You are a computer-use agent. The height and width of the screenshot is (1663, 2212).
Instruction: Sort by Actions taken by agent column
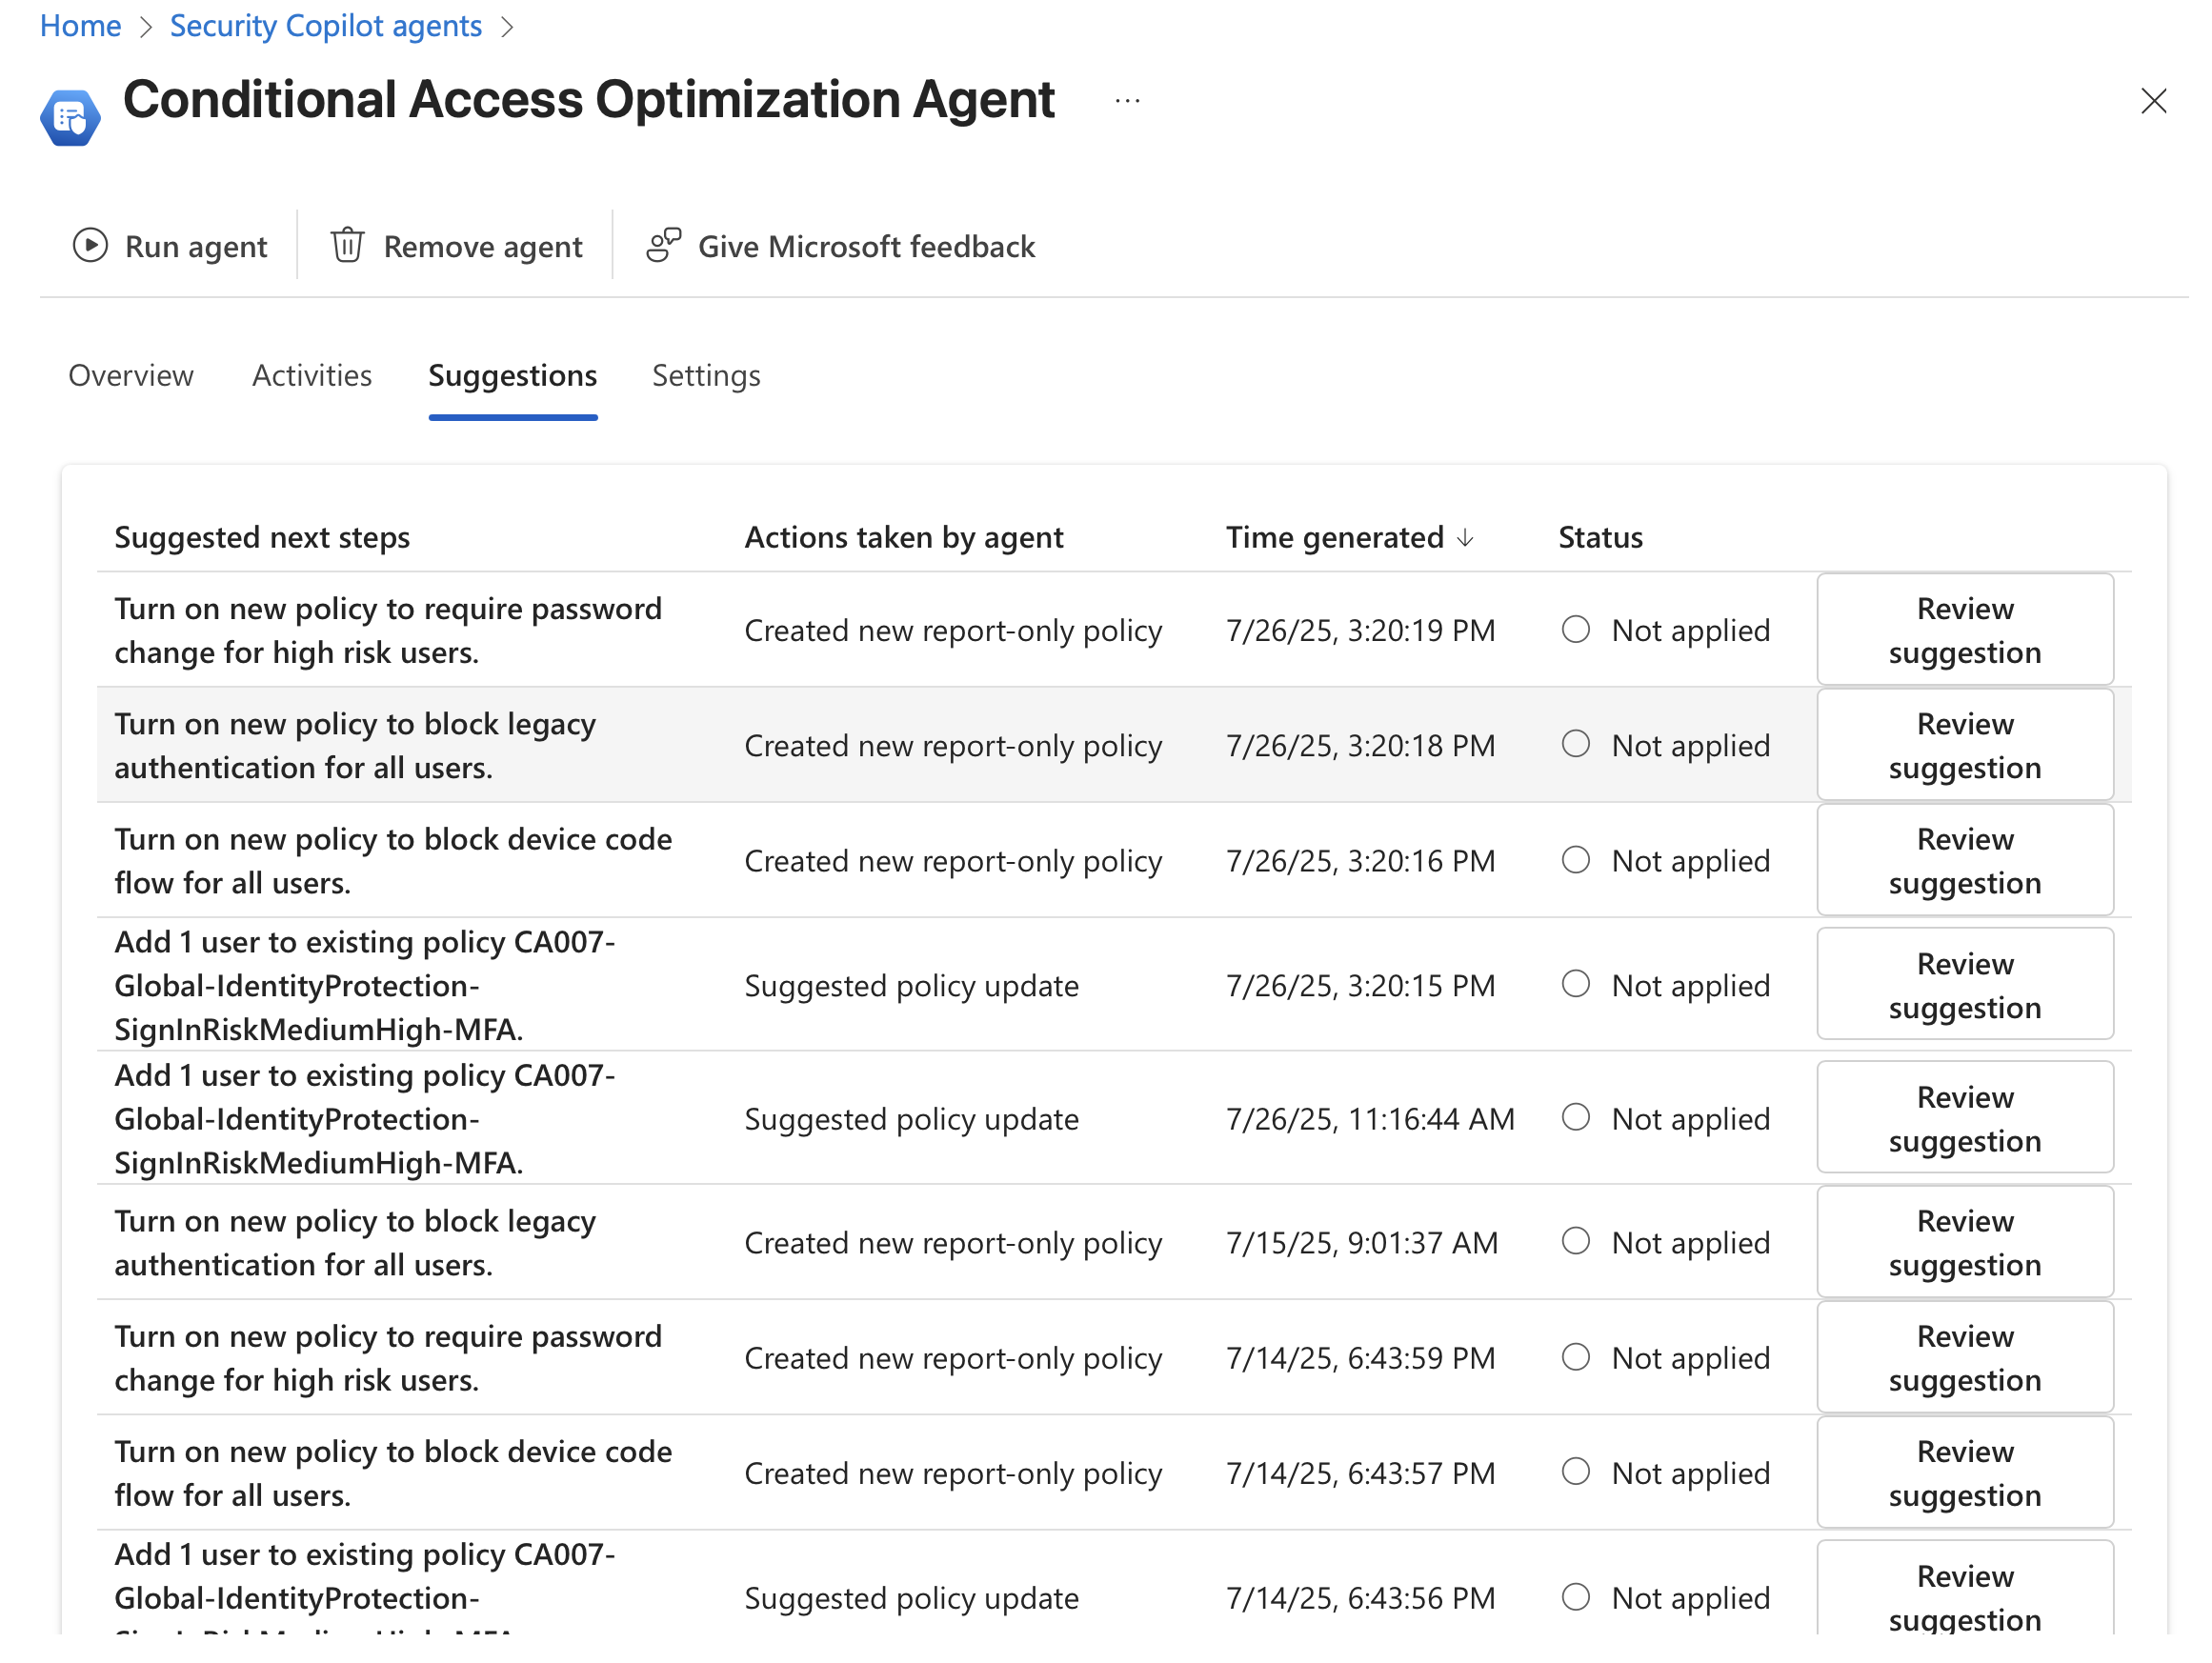[904, 538]
